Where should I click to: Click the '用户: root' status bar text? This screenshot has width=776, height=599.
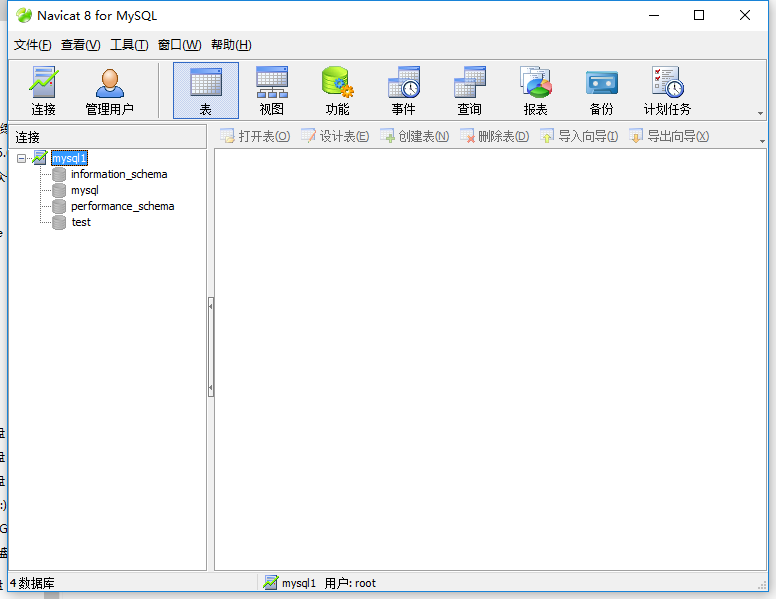coord(350,583)
